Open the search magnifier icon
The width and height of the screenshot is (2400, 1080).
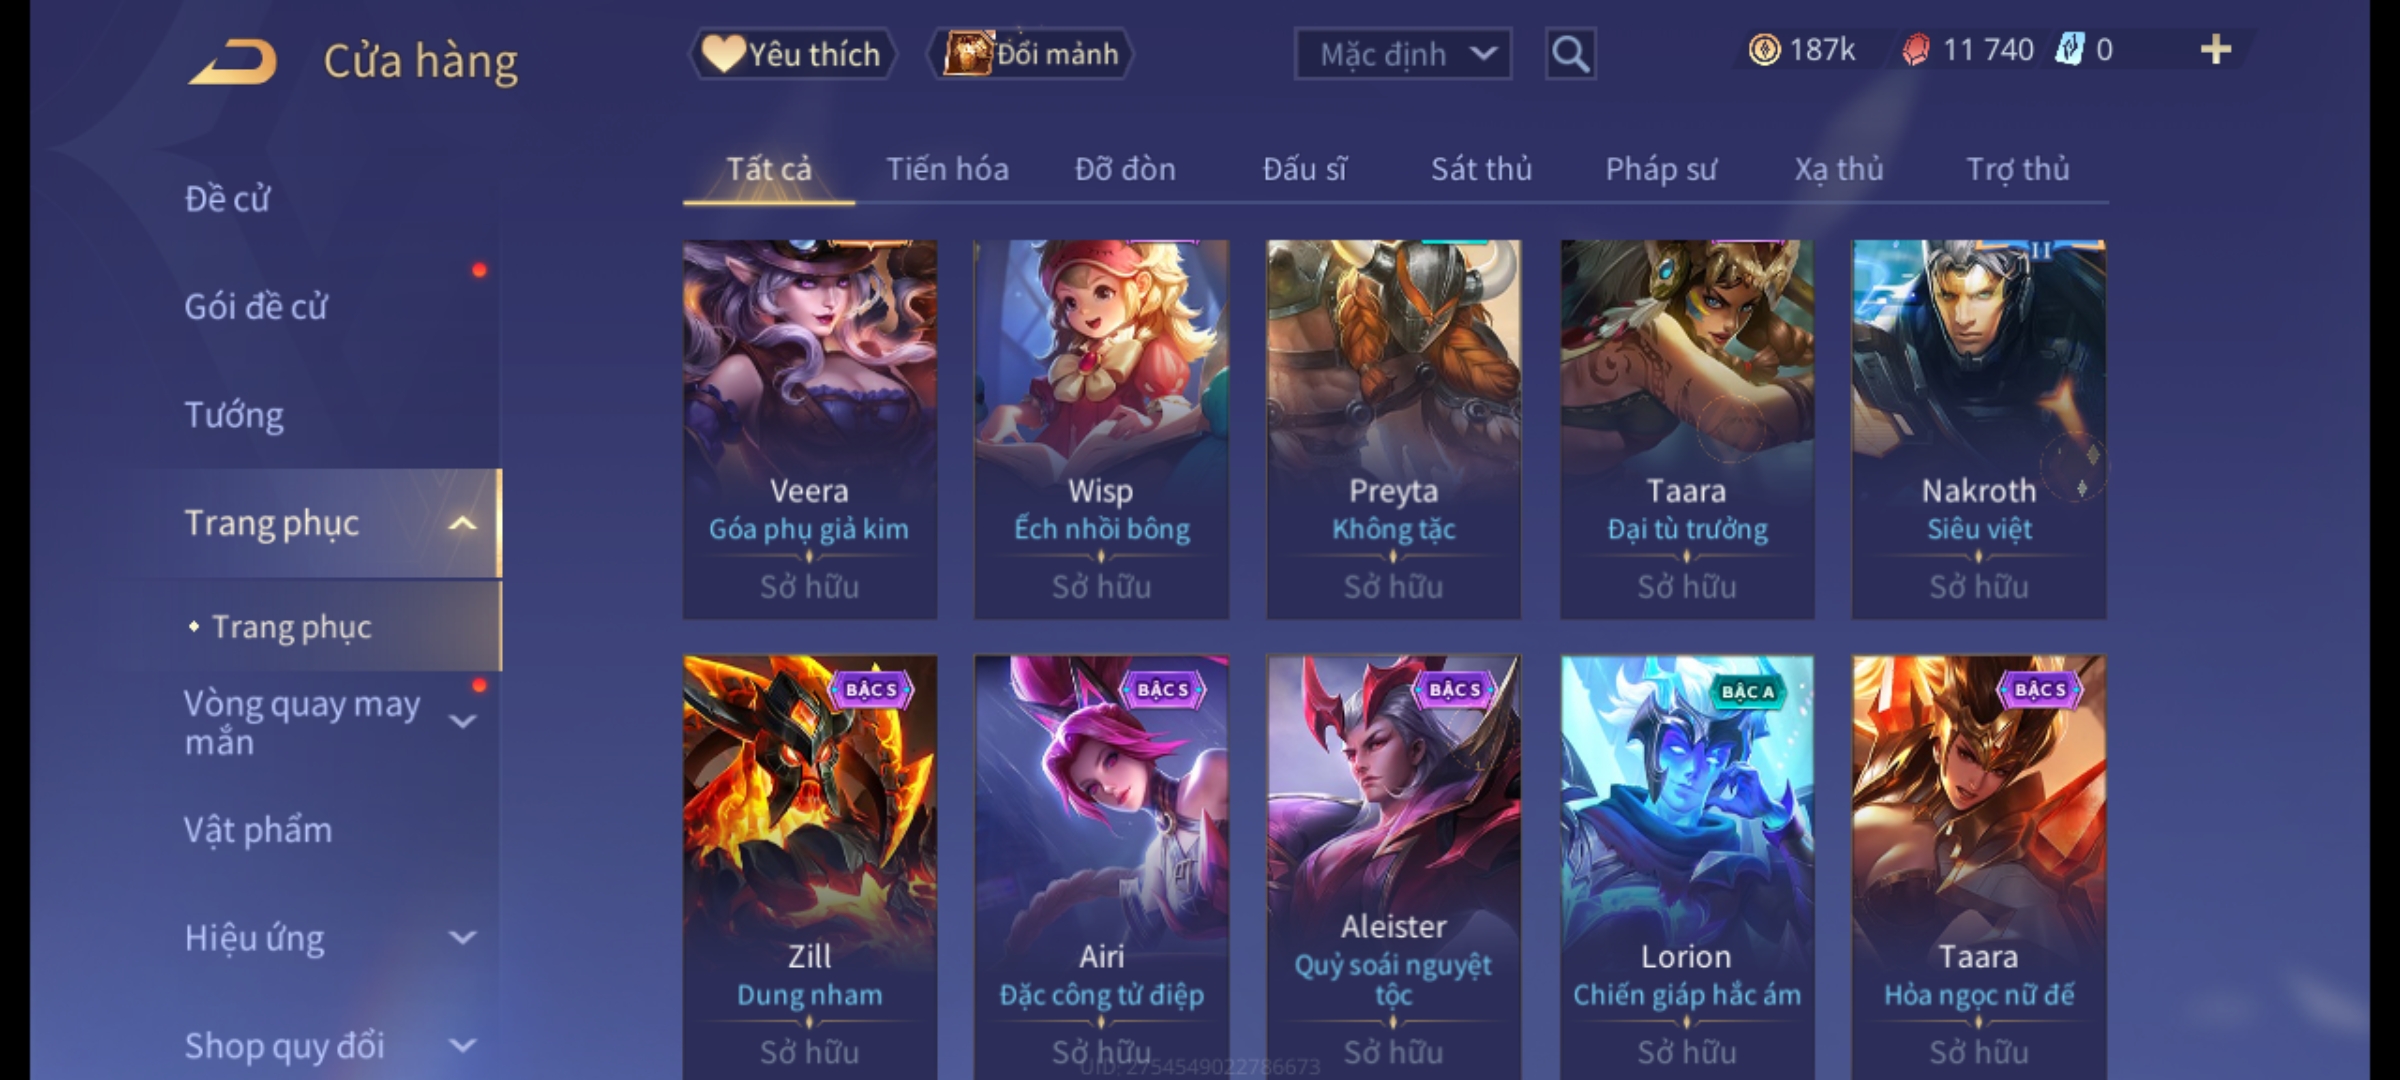[x=1570, y=54]
